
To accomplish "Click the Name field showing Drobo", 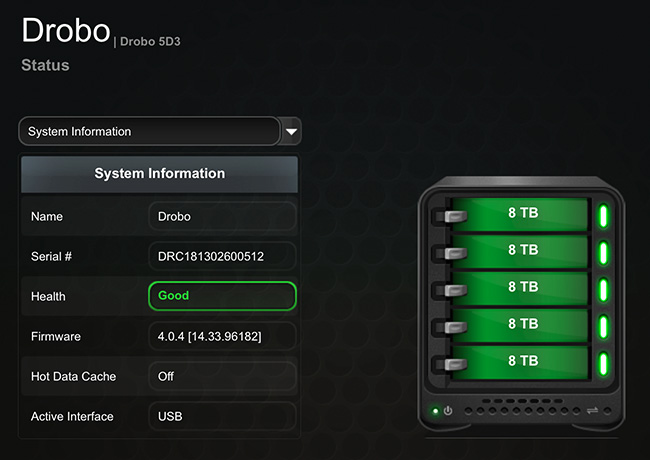I will (222, 216).
